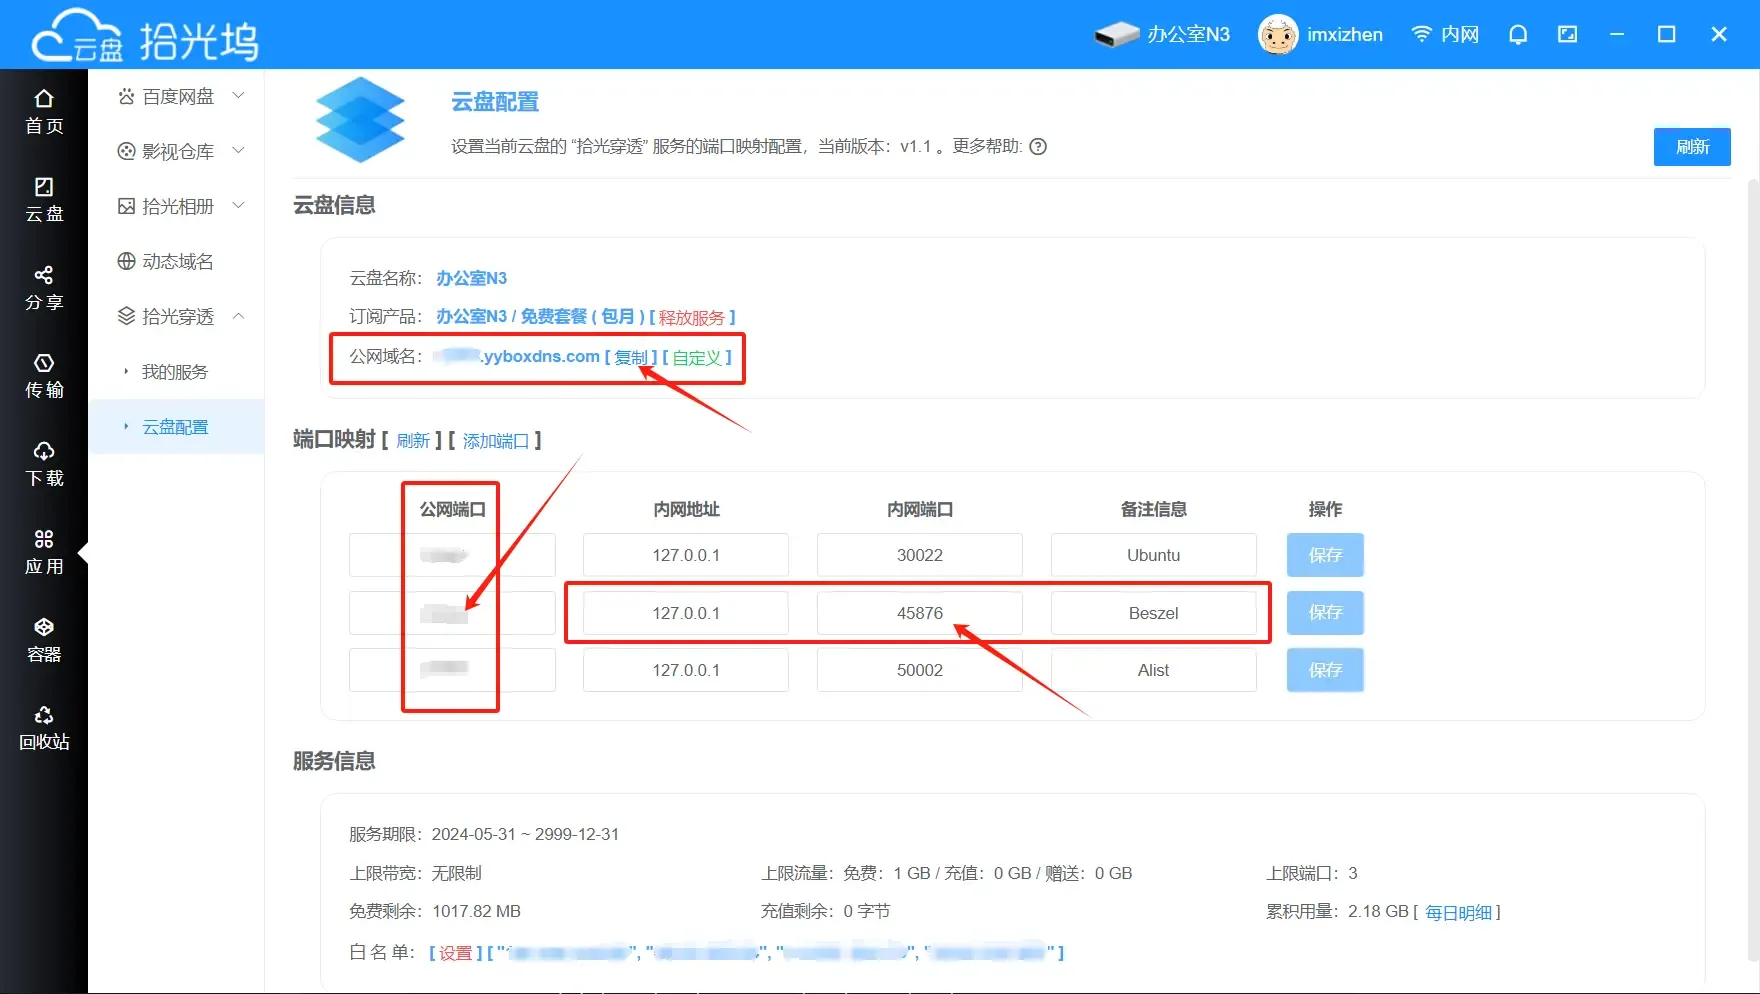Click the 更多帮助 help question mark icon
Viewport: 1760px width, 994px height.
[x=1038, y=146]
